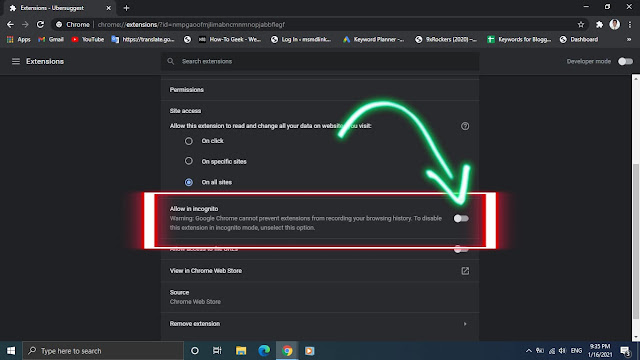
Task: Open the Chrome Web Store external link icon
Action: click(x=465, y=271)
